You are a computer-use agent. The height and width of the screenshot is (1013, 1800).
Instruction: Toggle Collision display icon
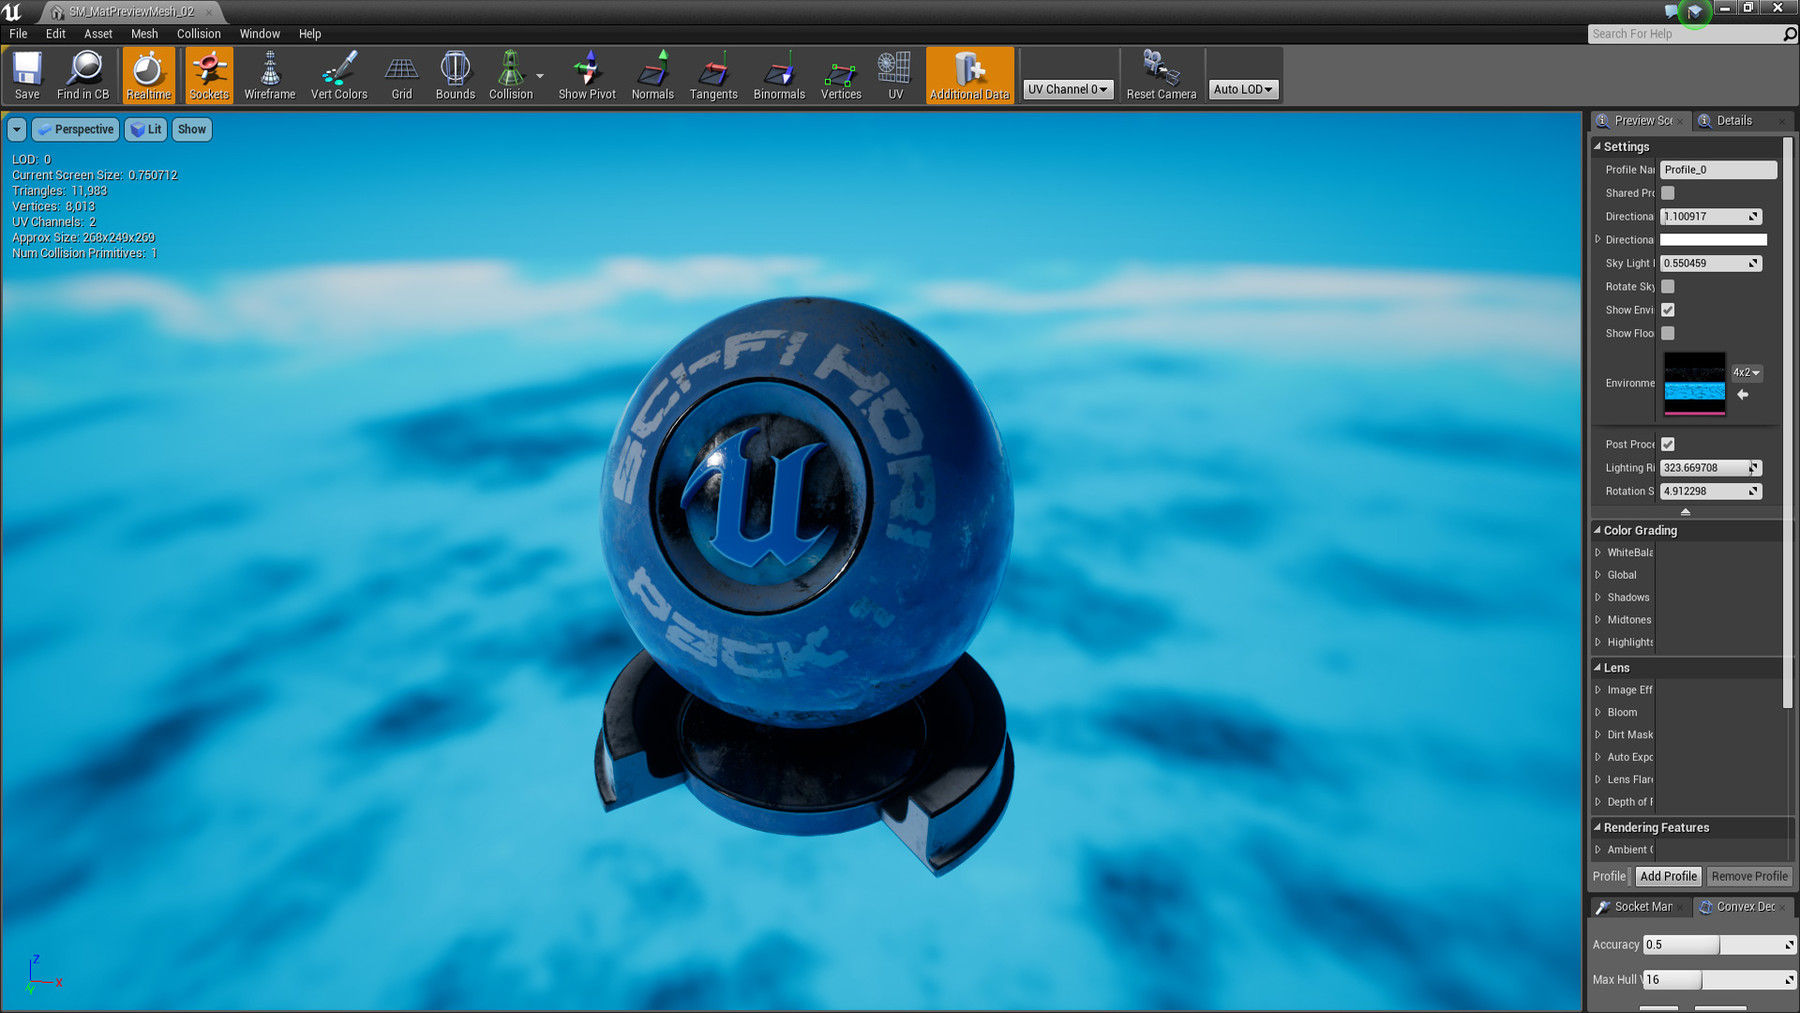coord(511,75)
